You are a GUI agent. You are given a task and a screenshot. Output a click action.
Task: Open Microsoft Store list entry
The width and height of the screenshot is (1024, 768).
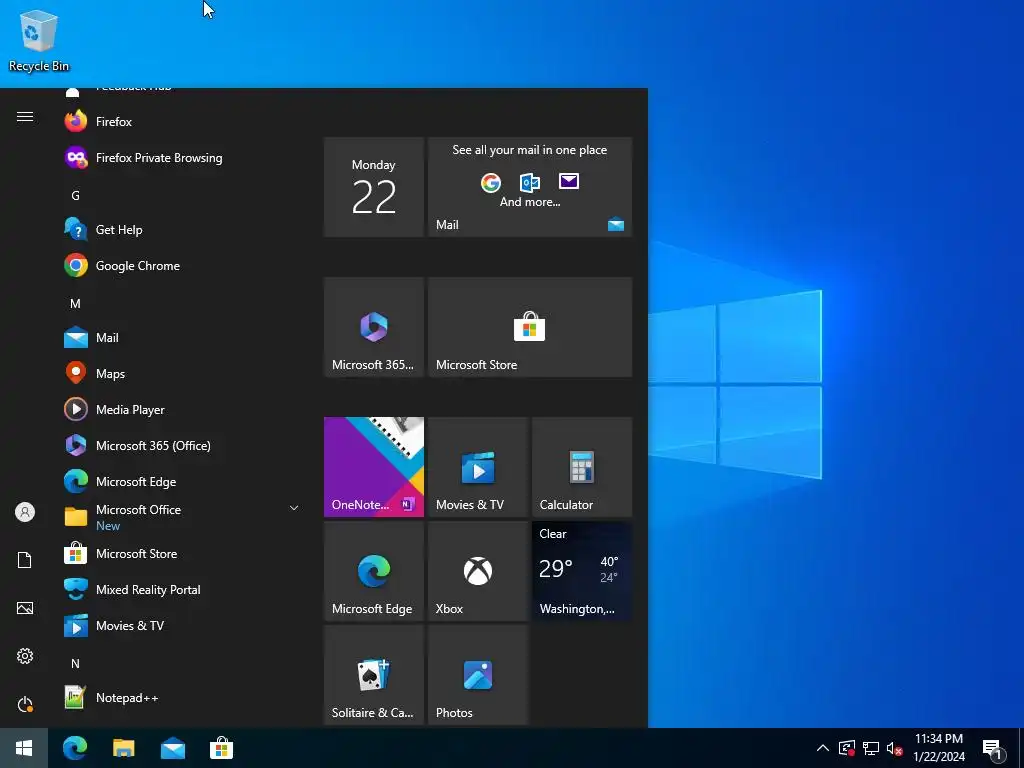[x=183, y=553]
